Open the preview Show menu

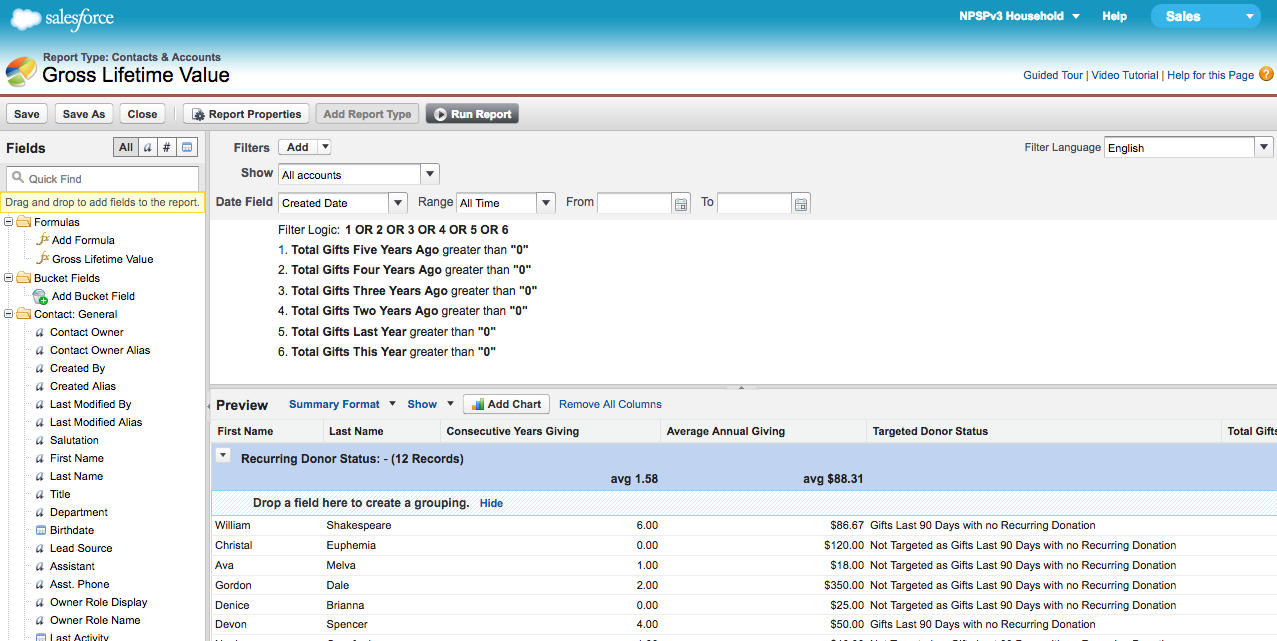point(430,404)
